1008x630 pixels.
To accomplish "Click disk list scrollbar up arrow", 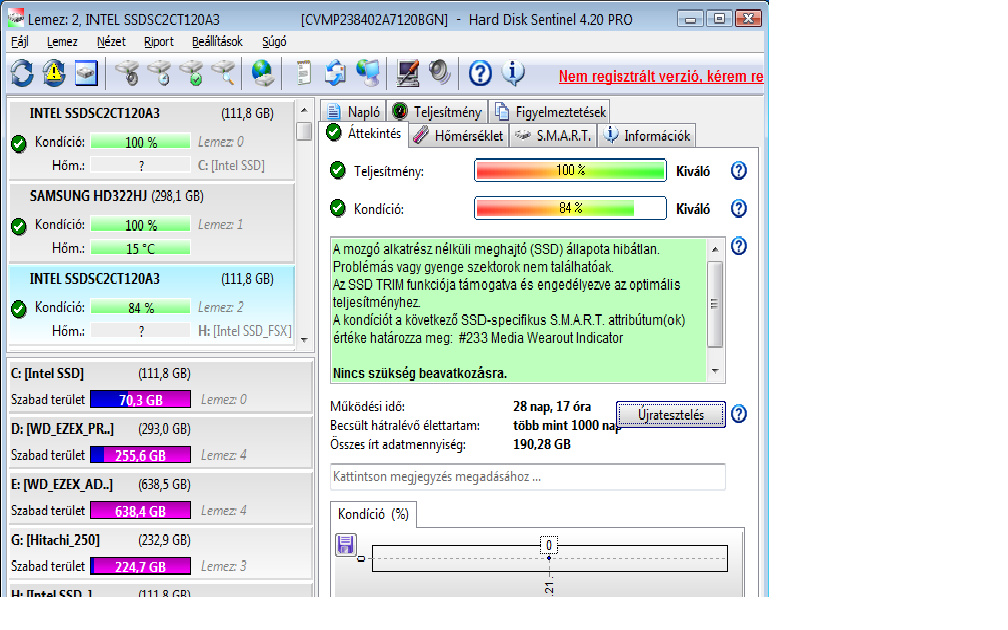I will click(304, 110).
